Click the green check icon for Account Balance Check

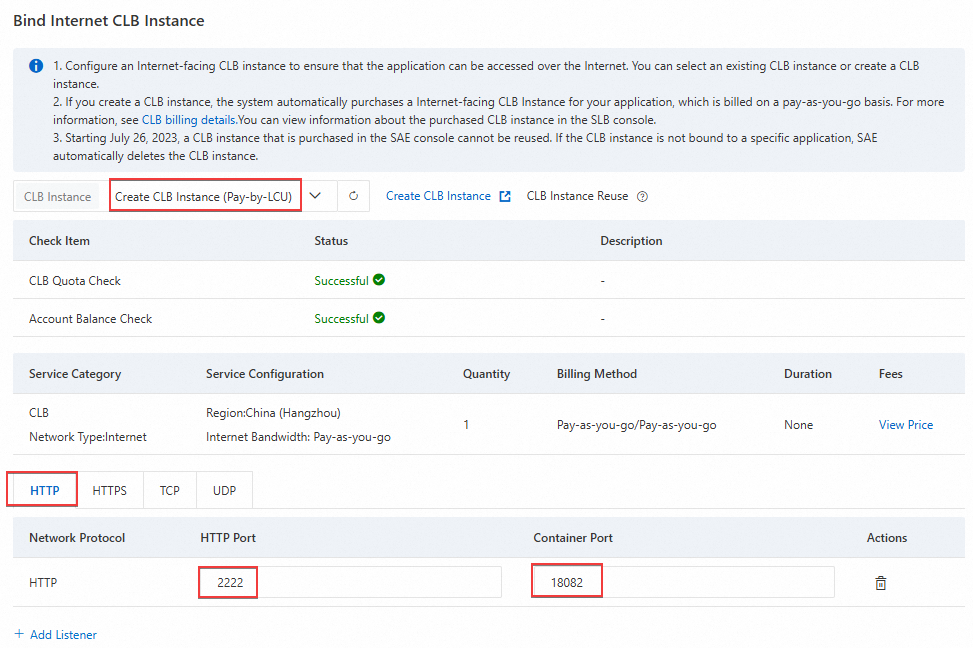pos(379,318)
